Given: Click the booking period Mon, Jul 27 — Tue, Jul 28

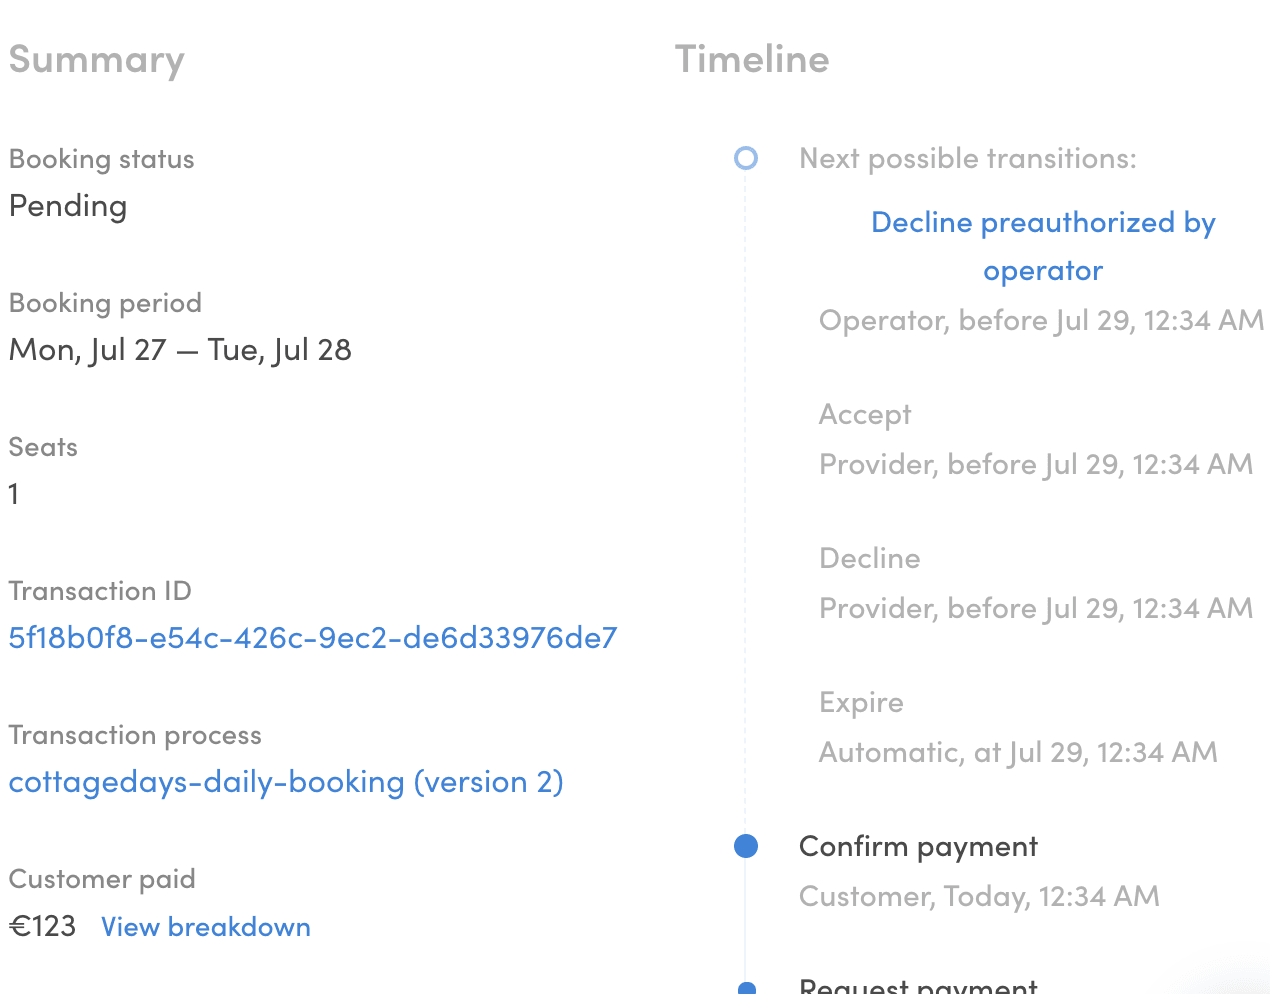Looking at the screenshot, I should (x=180, y=350).
